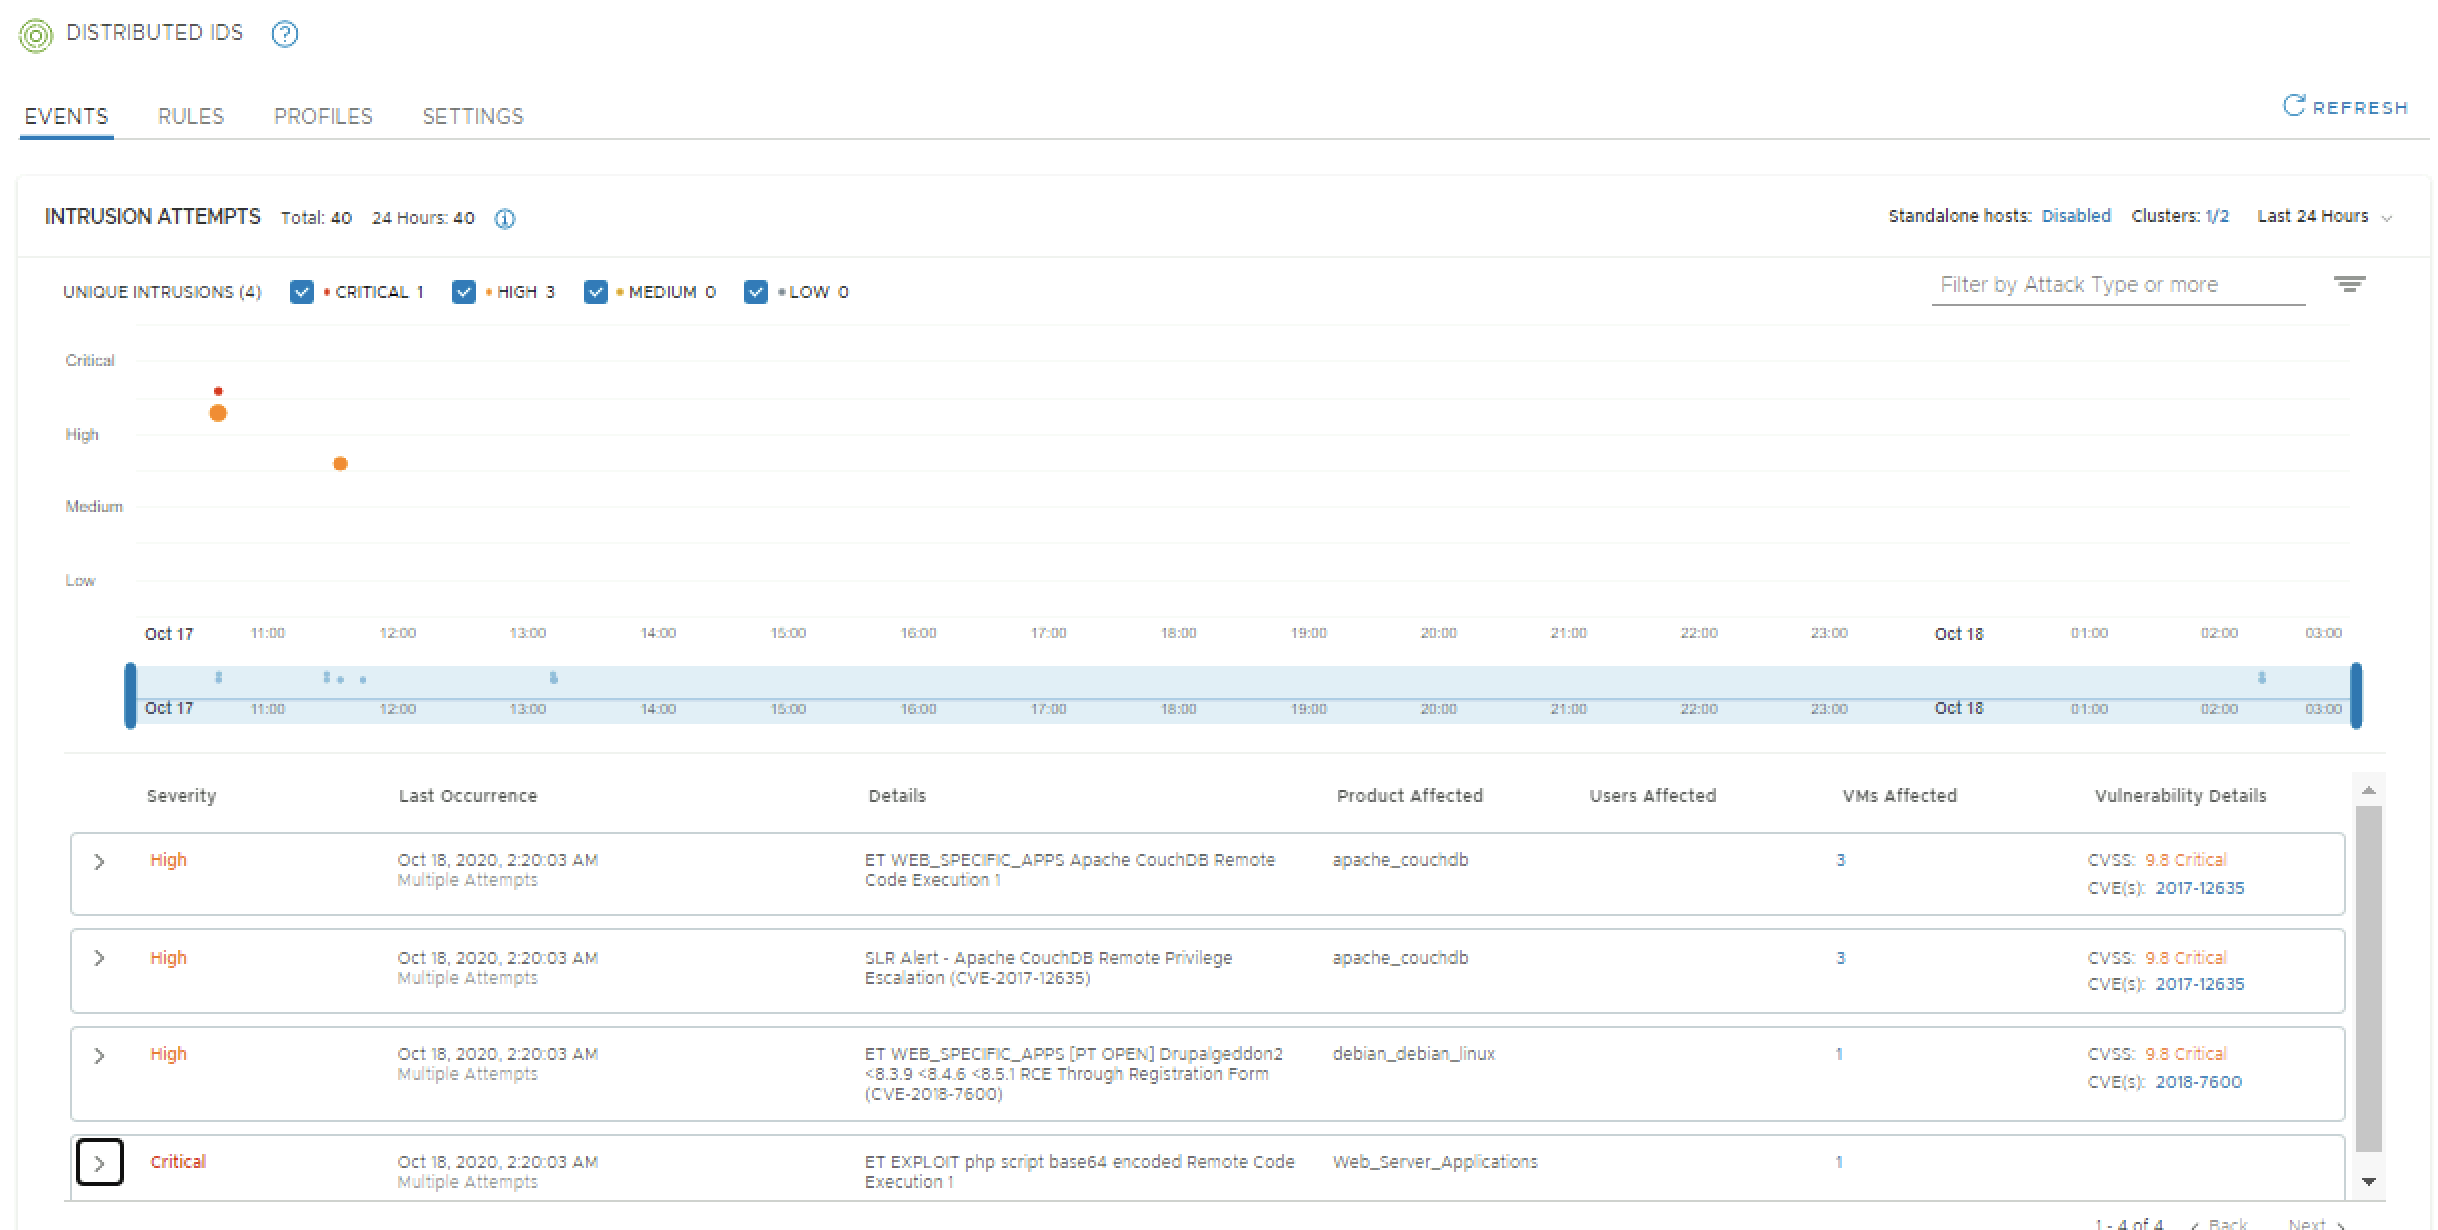2438x1230 pixels.
Task: Uncheck the High severity checkbox
Action: [463, 292]
